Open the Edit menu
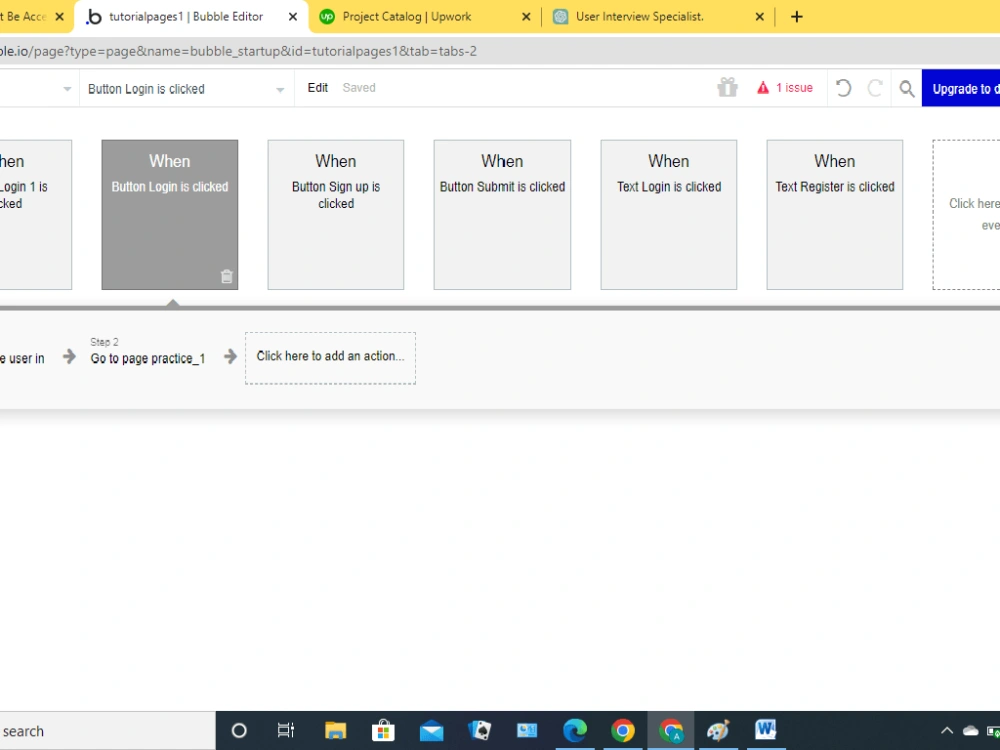This screenshot has width=1000, height=750. click(x=317, y=88)
